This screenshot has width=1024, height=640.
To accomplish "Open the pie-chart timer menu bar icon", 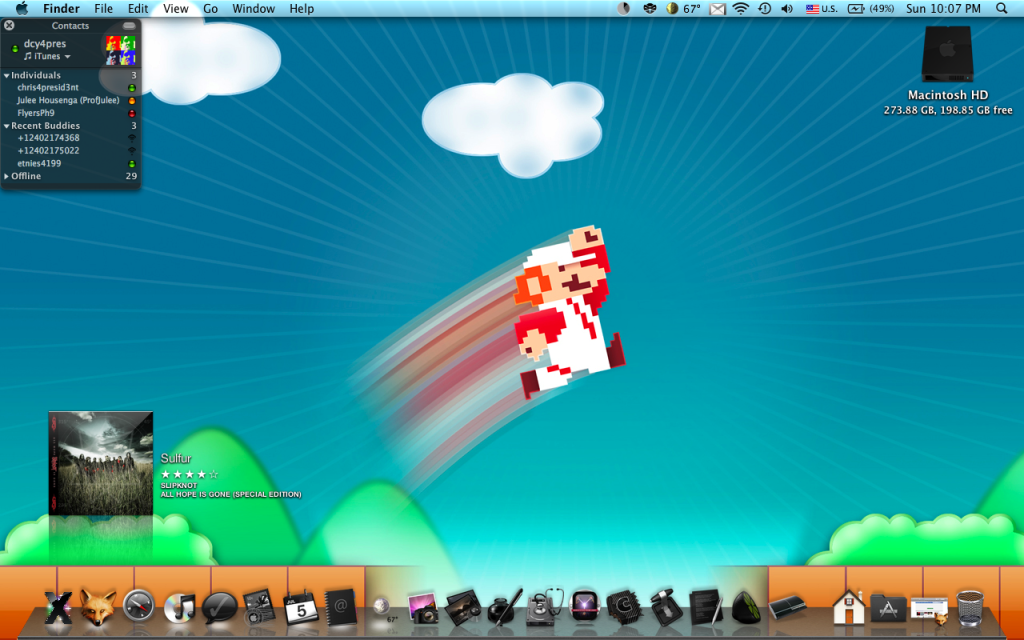I will [624, 8].
